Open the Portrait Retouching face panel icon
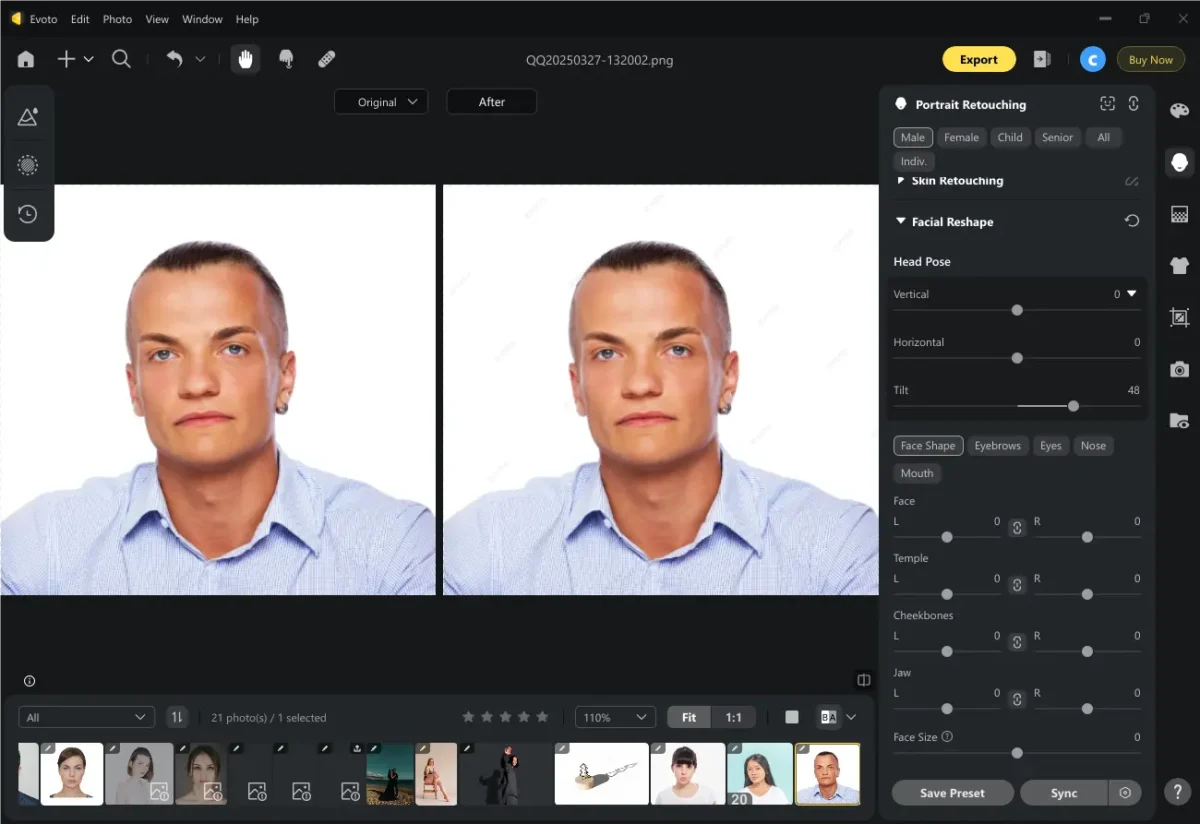Image resolution: width=1200 pixels, height=824 pixels. click(1179, 162)
